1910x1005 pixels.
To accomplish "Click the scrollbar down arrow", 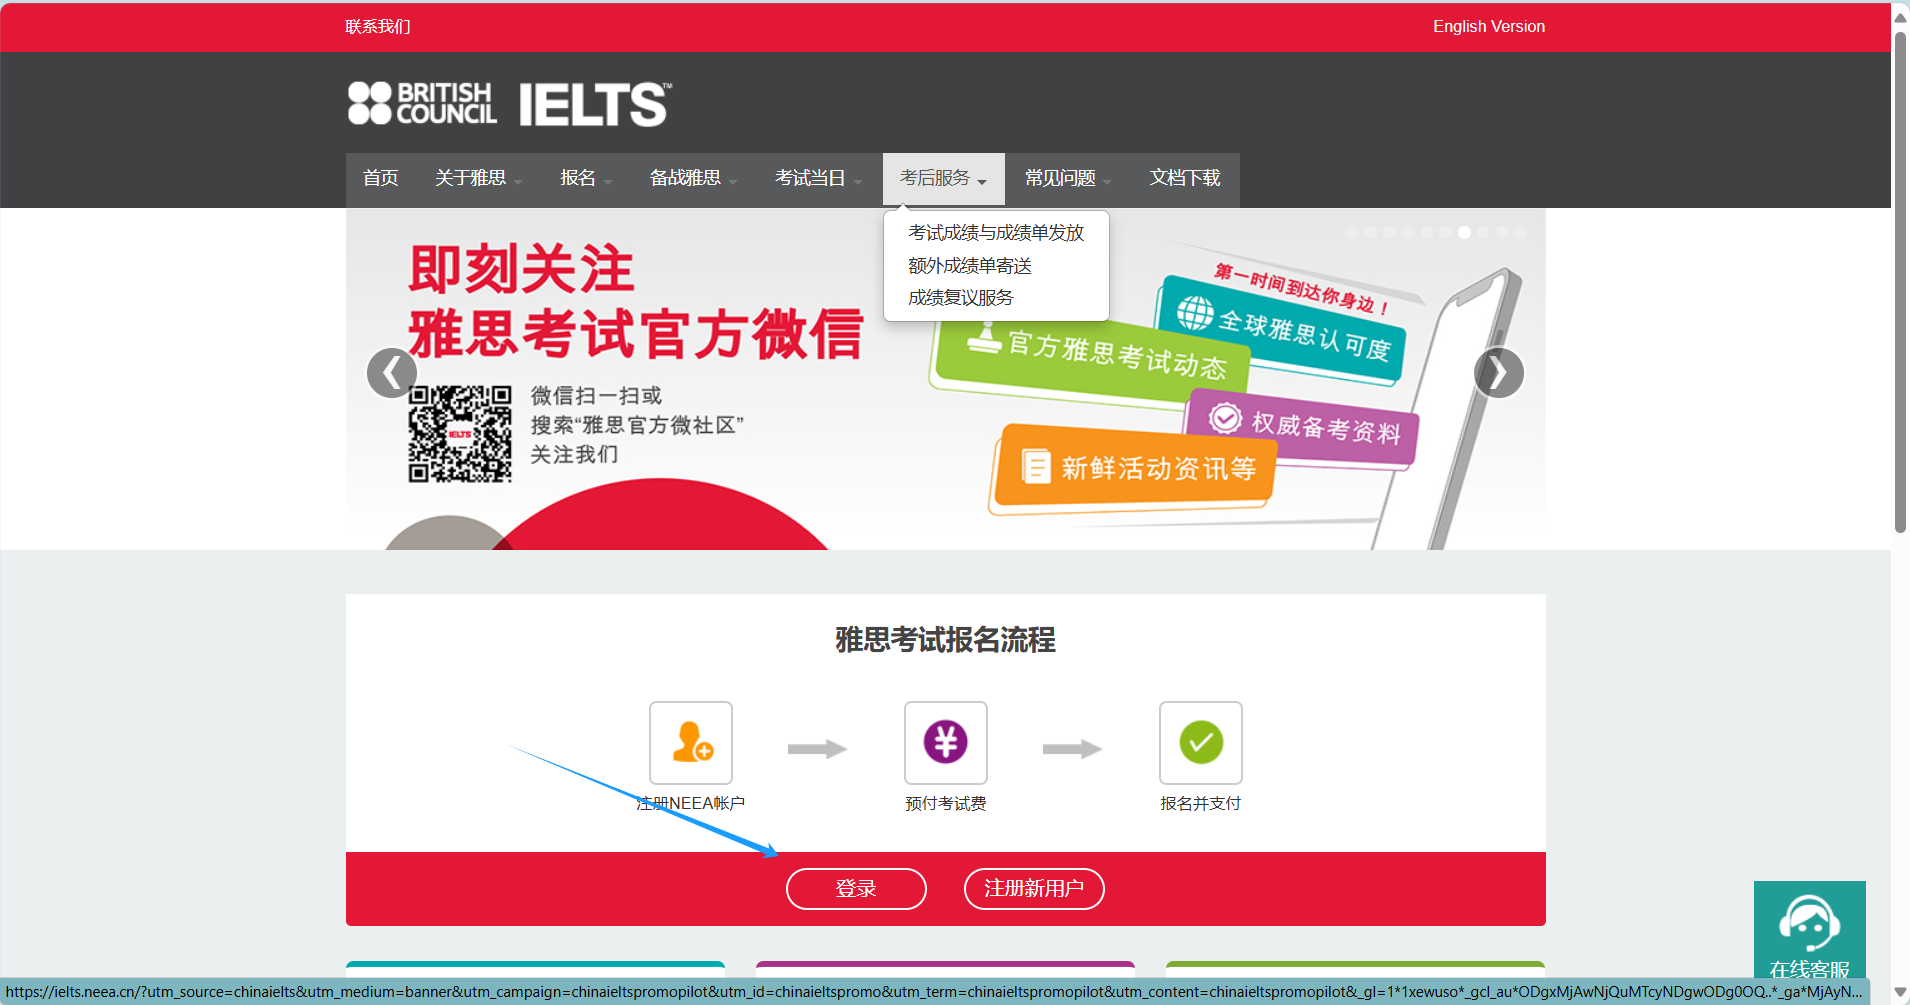I will [x=1900, y=992].
